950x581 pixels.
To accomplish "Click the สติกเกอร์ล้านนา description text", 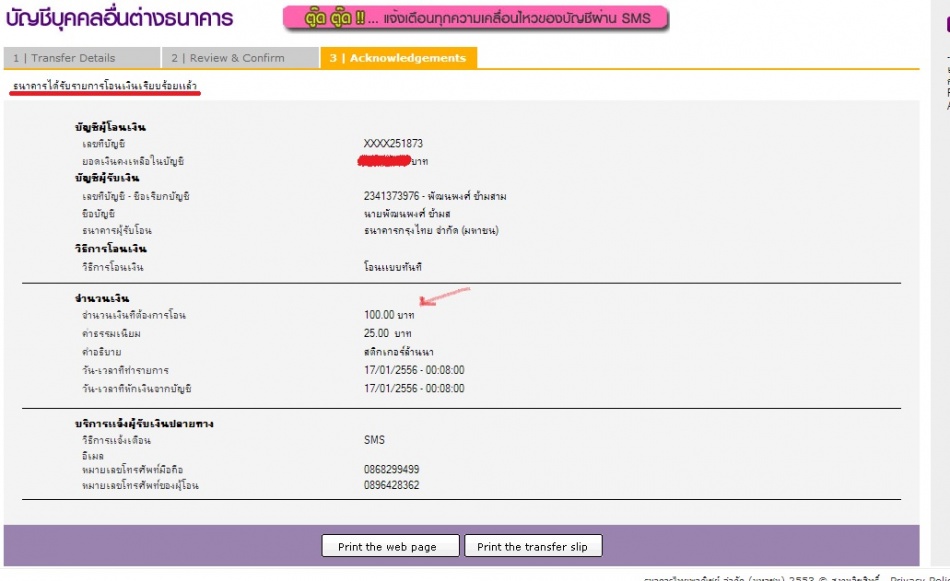I will click(x=400, y=352).
